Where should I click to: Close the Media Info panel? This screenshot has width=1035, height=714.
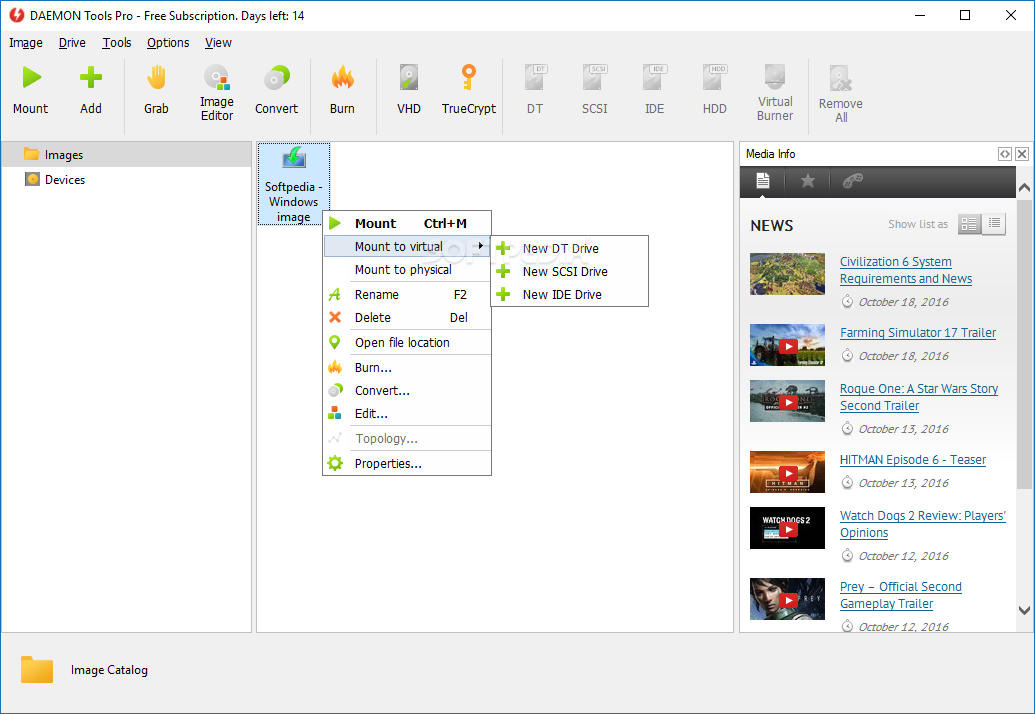[1022, 154]
